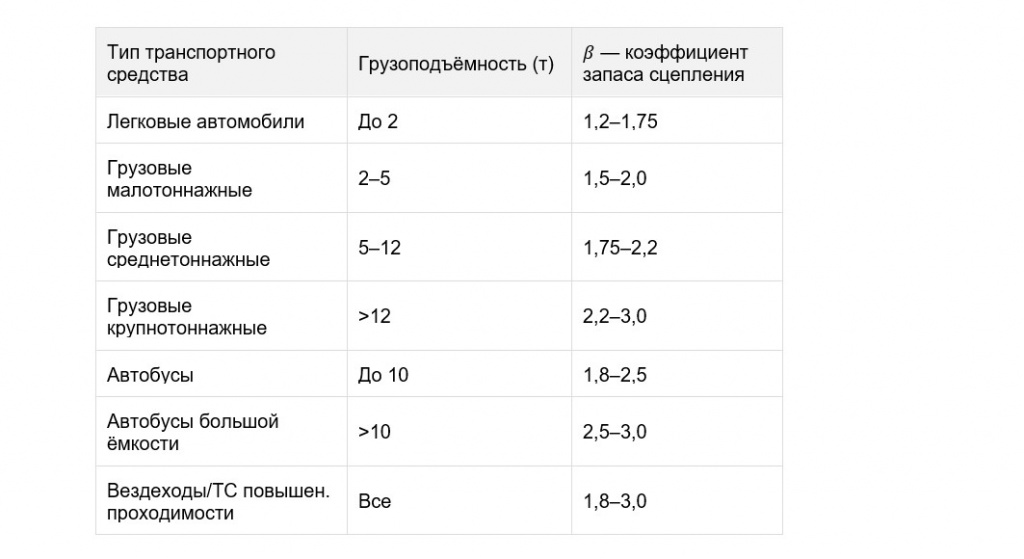Select the 'Автобусы большой ёмкости' cell
The image size is (1024, 559).
pyautogui.click(x=221, y=432)
